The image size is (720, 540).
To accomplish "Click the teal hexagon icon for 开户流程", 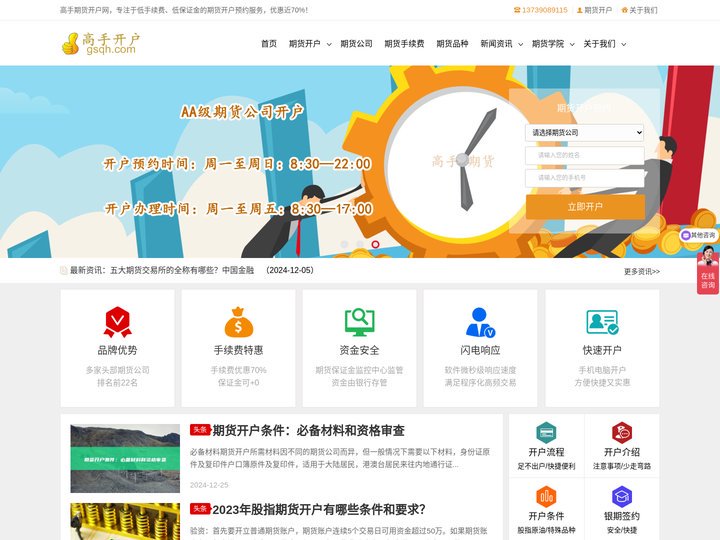I will 546,432.
